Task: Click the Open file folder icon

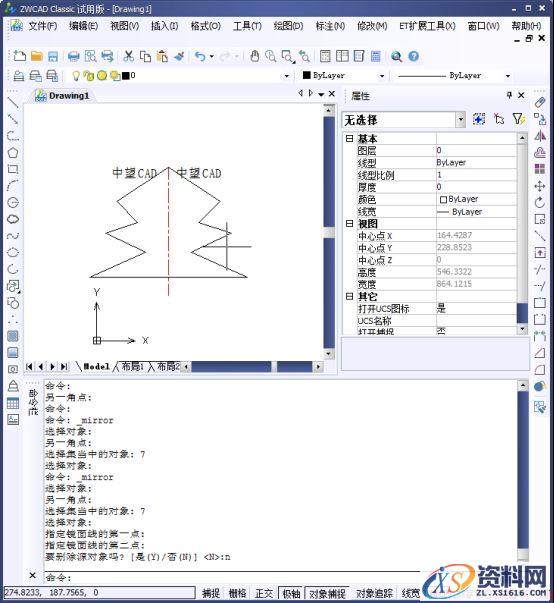Action: tap(37, 57)
